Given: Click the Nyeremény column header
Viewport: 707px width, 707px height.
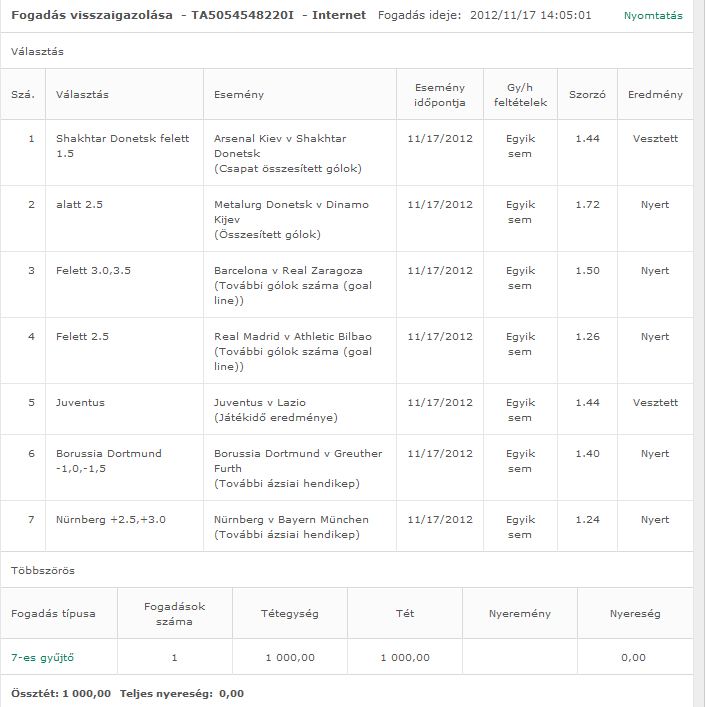Looking at the screenshot, I should coord(520,613).
